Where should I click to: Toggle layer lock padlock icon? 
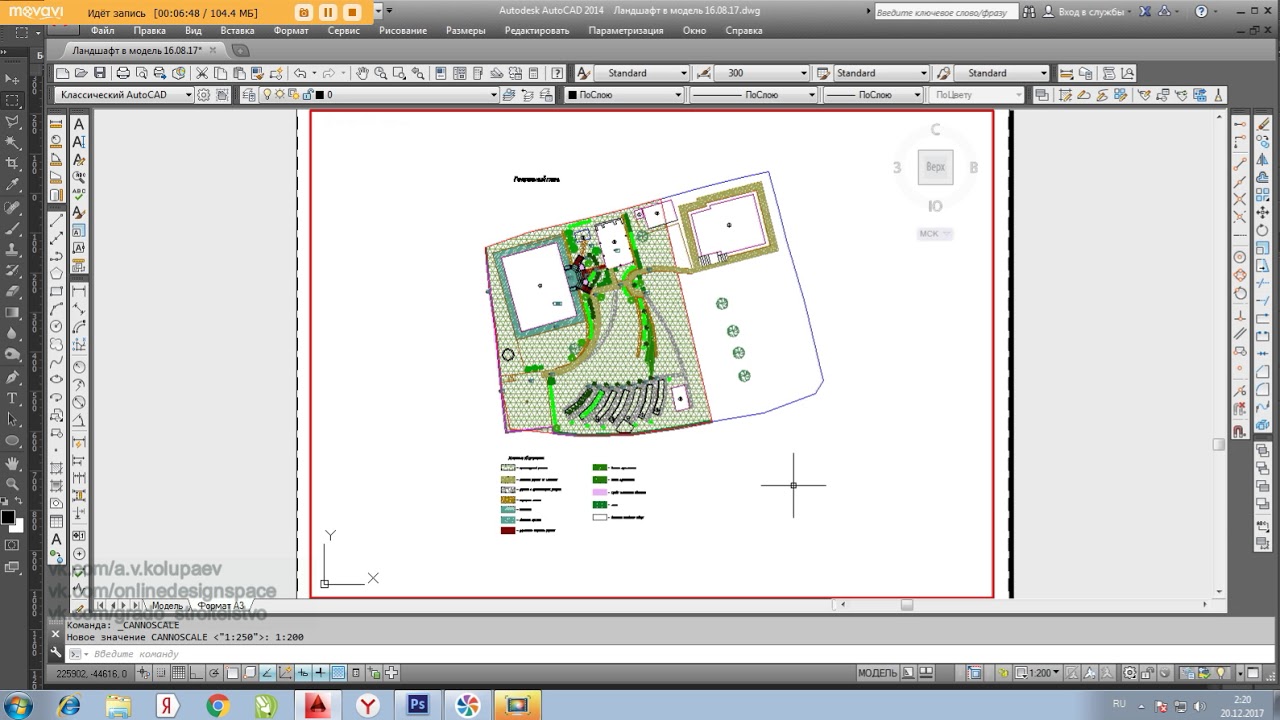click(x=308, y=95)
